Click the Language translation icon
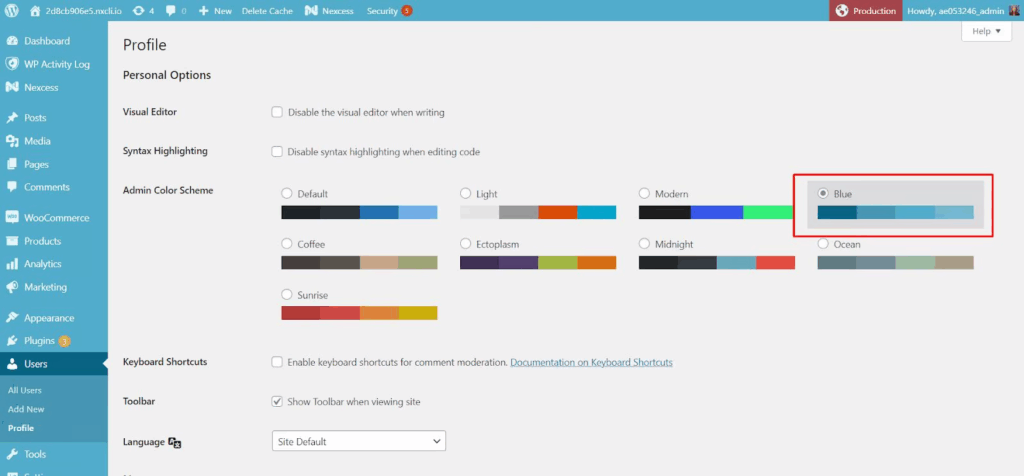Image resolution: width=1024 pixels, height=476 pixels. point(174,442)
